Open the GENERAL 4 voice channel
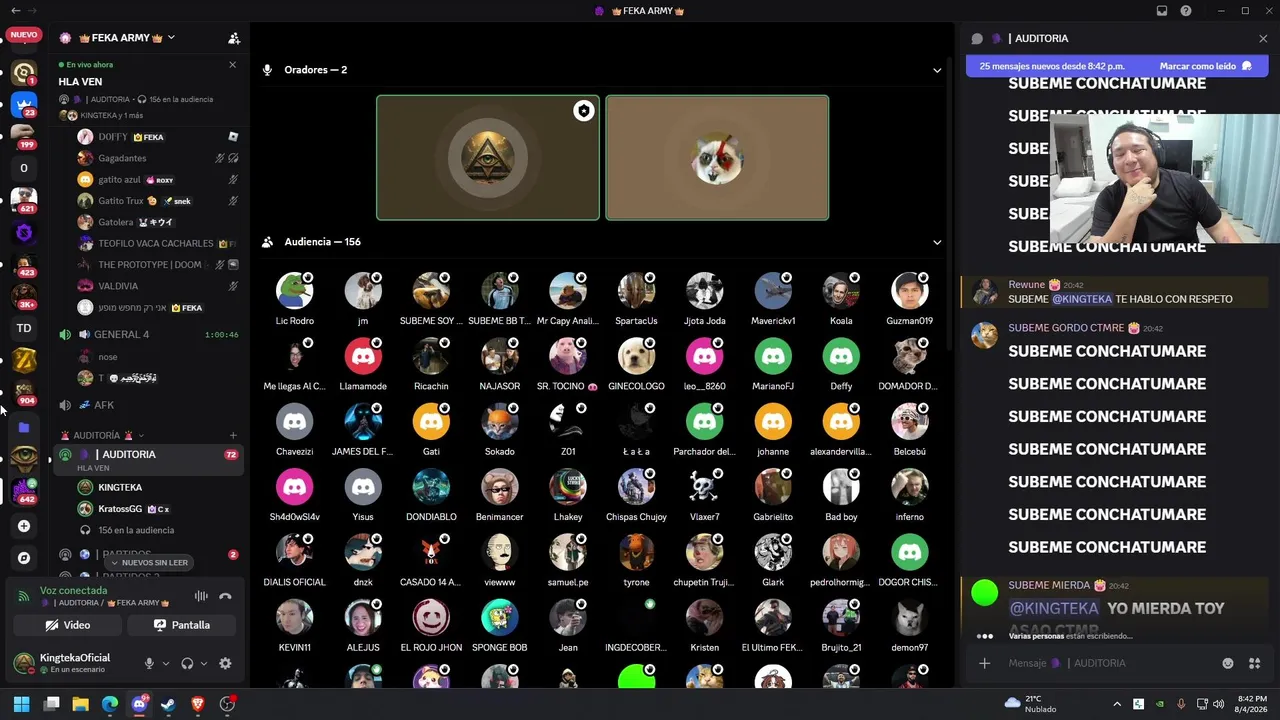Screen dimensions: 1280x720 point(148,334)
